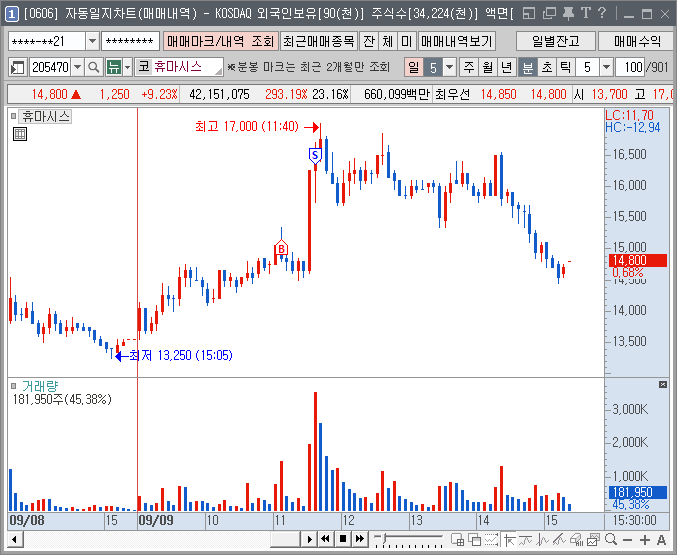677x555 pixels.
Task: Click the window number 1 icon in title bar
Action: pyautogui.click(x=11, y=14)
